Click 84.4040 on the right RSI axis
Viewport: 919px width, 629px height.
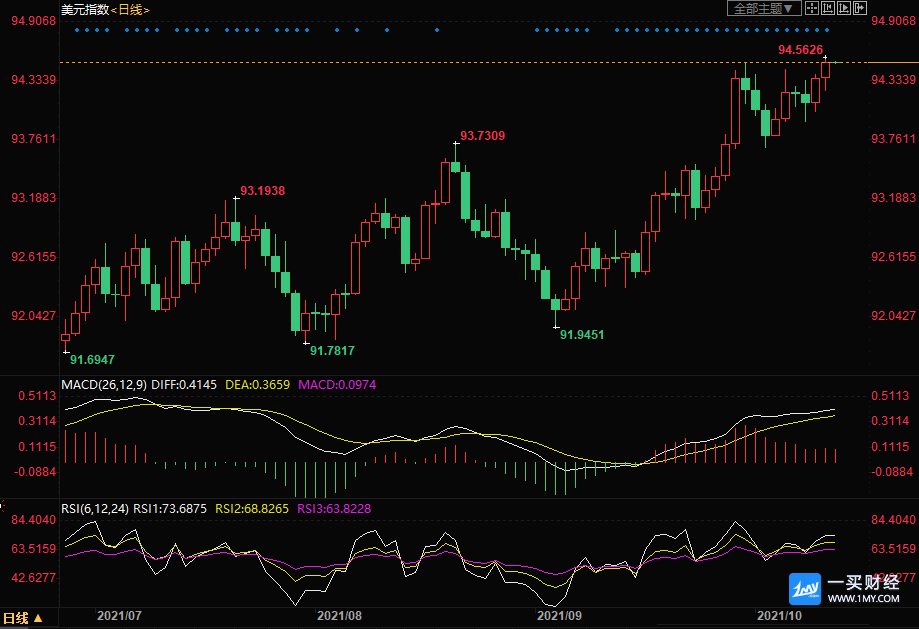pos(893,519)
